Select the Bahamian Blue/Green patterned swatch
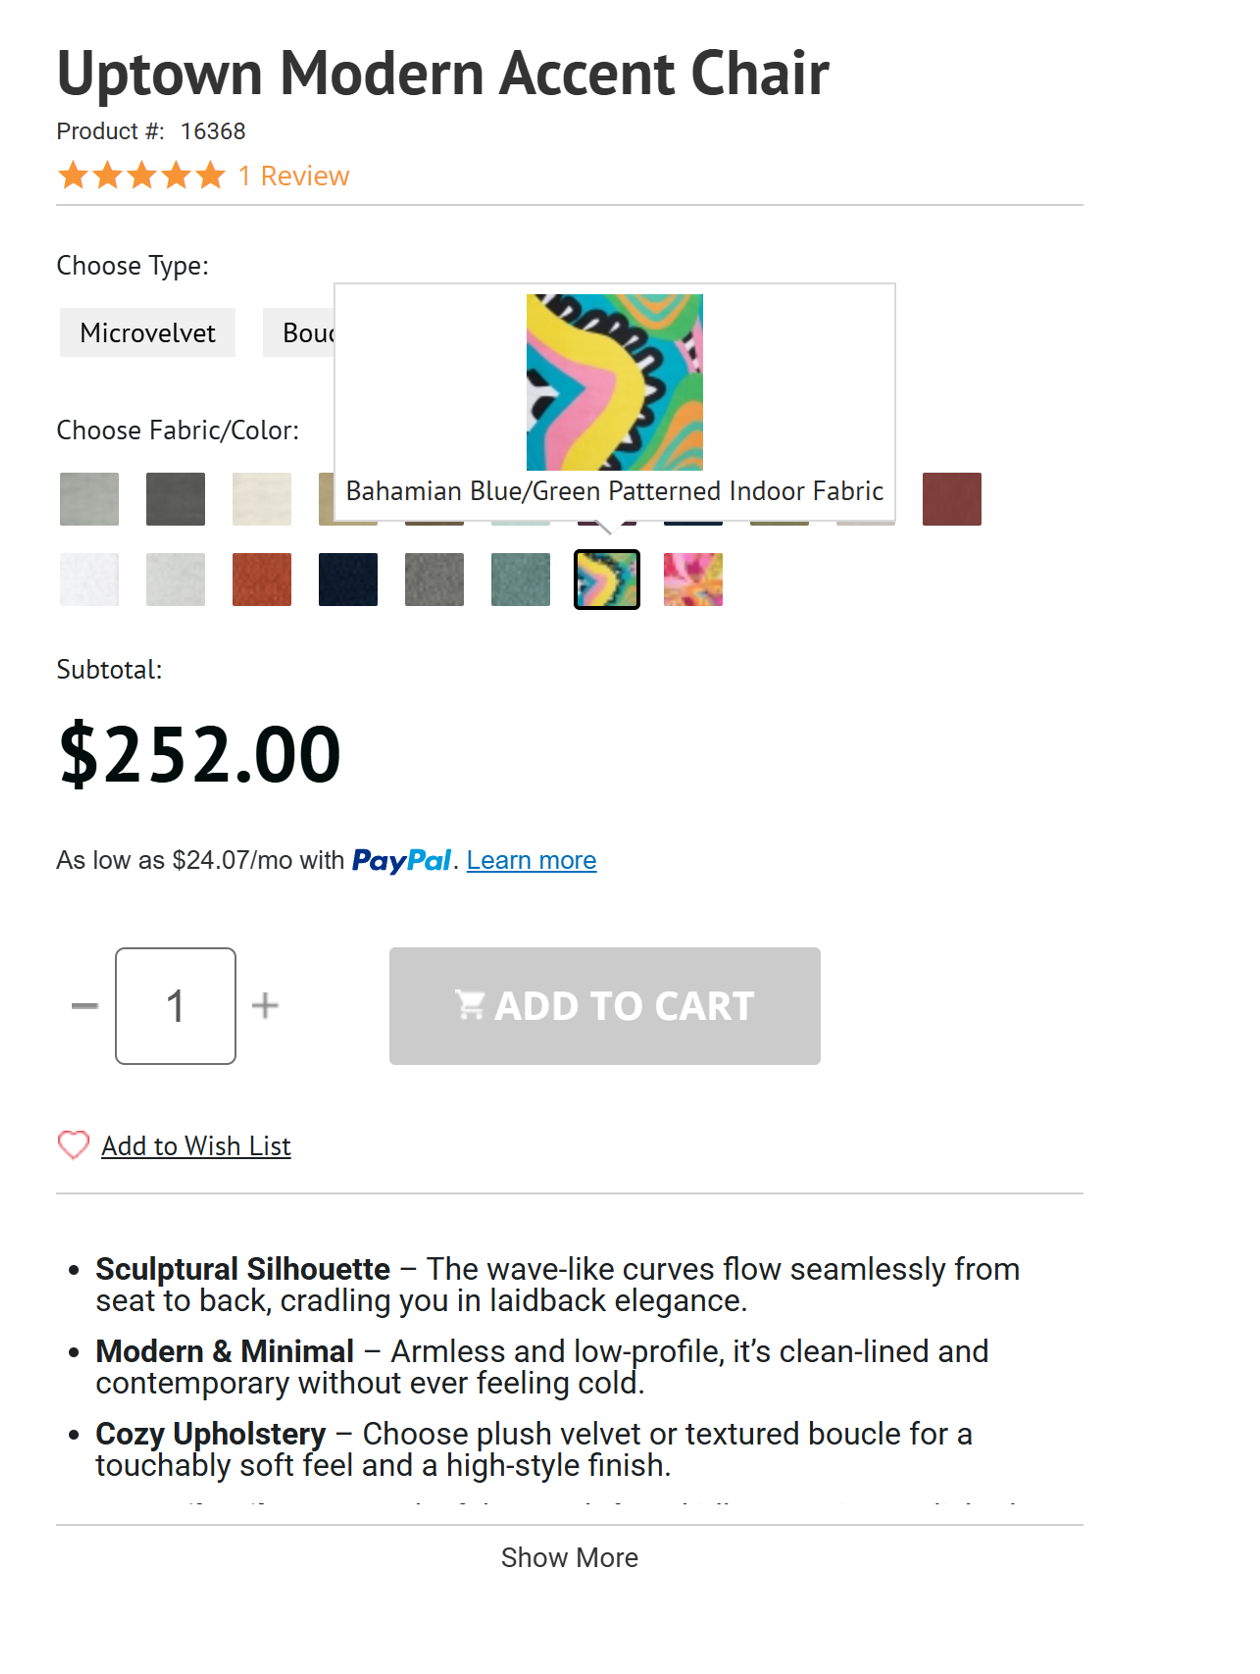1260x1674 pixels. [606, 580]
